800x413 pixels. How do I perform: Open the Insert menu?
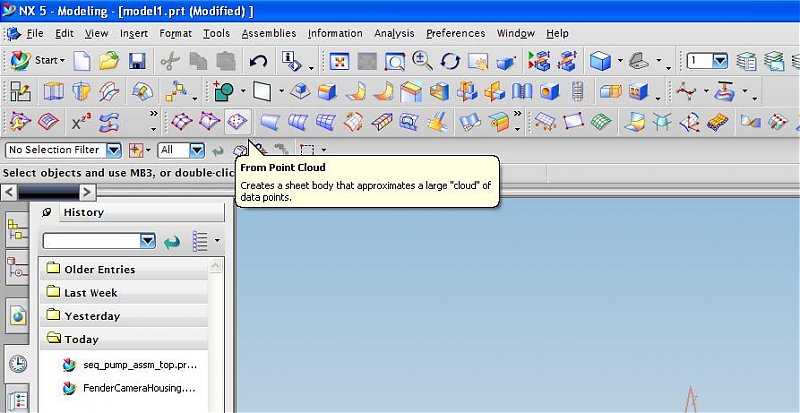tap(134, 33)
